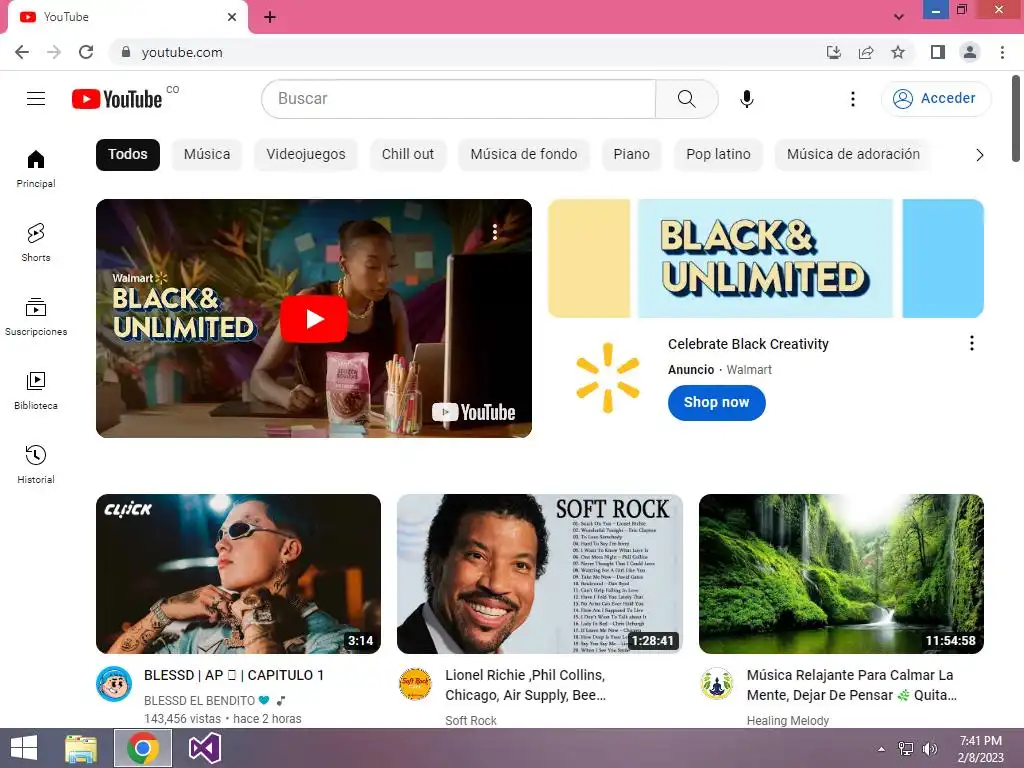Open Música Relajante Para Calmar title

[x=852, y=685]
